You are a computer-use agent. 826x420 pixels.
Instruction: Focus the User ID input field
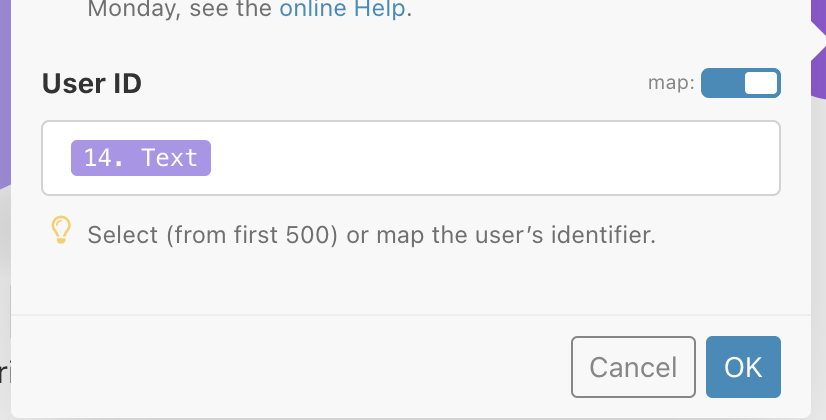(x=411, y=158)
